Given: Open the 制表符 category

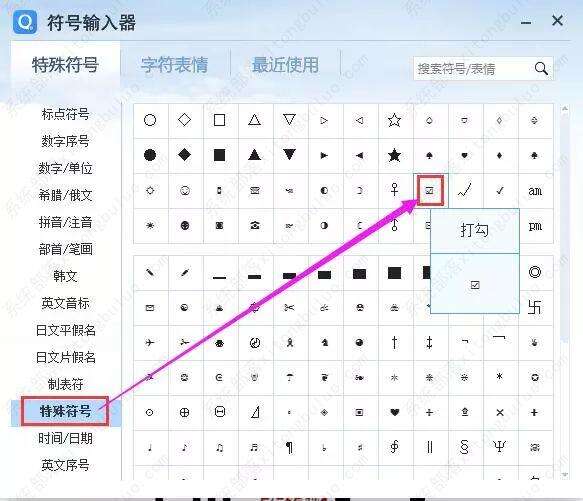Looking at the screenshot, I should pyautogui.click(x=65, y=384).
